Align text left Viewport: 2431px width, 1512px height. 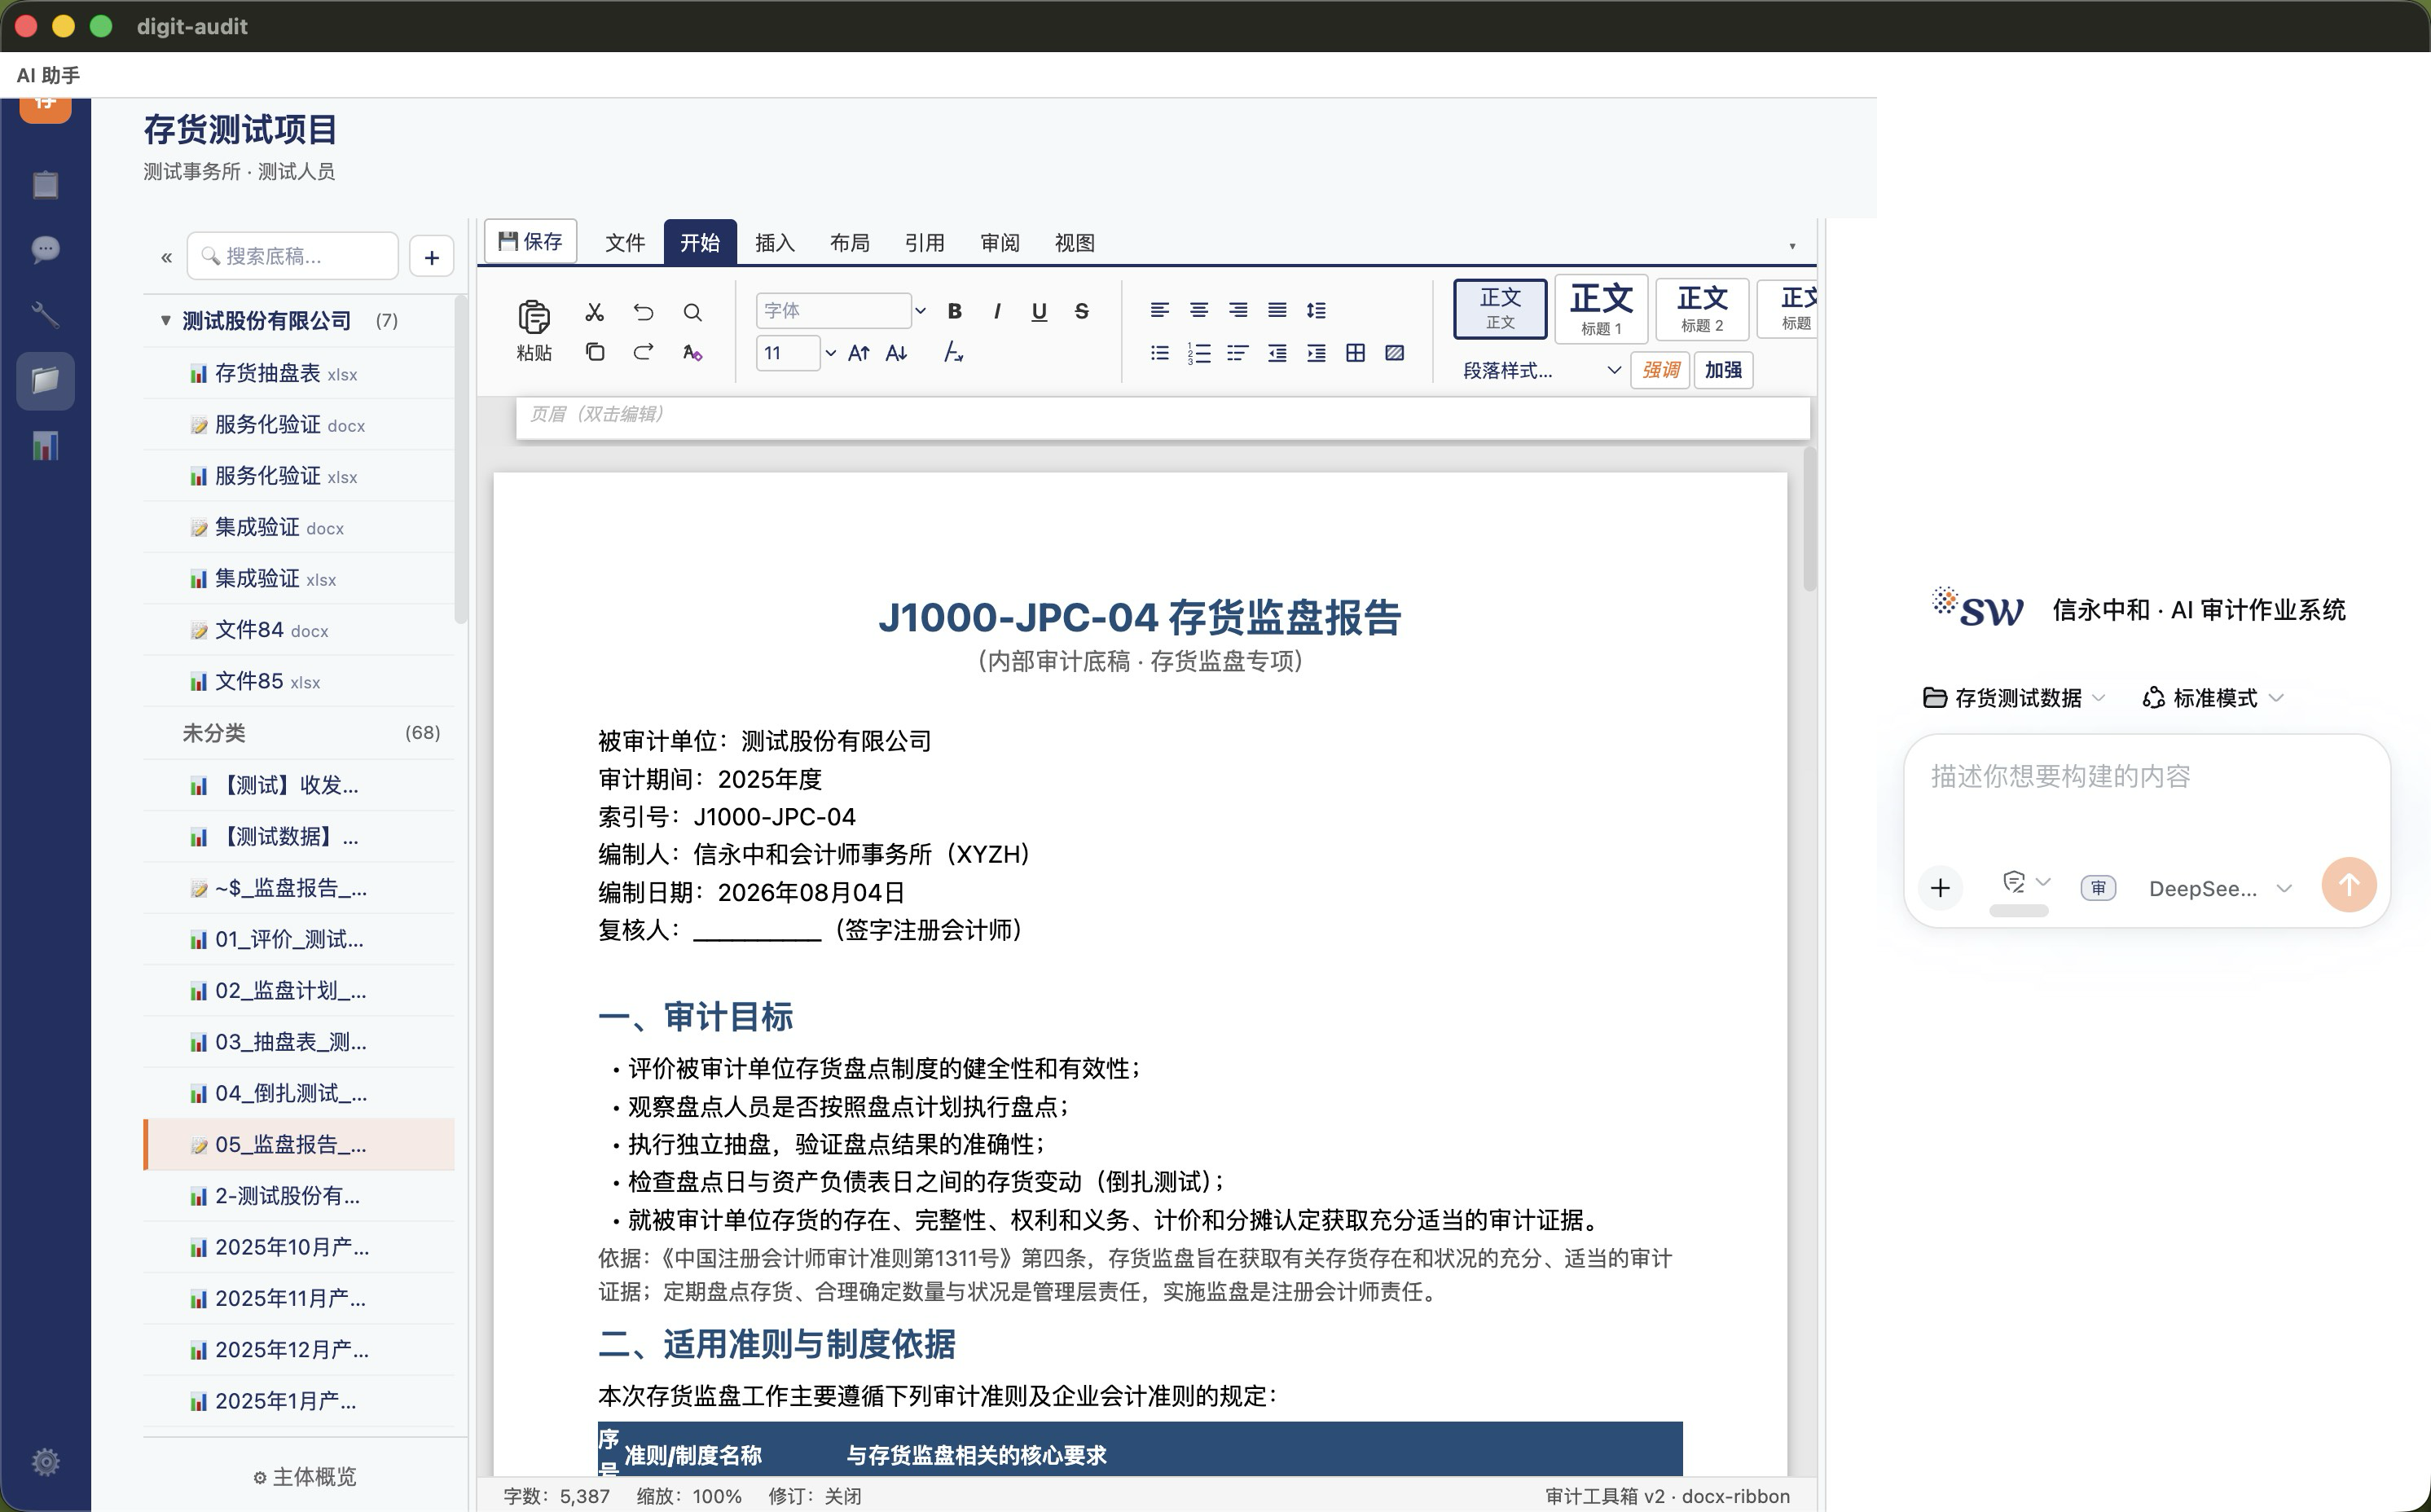1159,310
